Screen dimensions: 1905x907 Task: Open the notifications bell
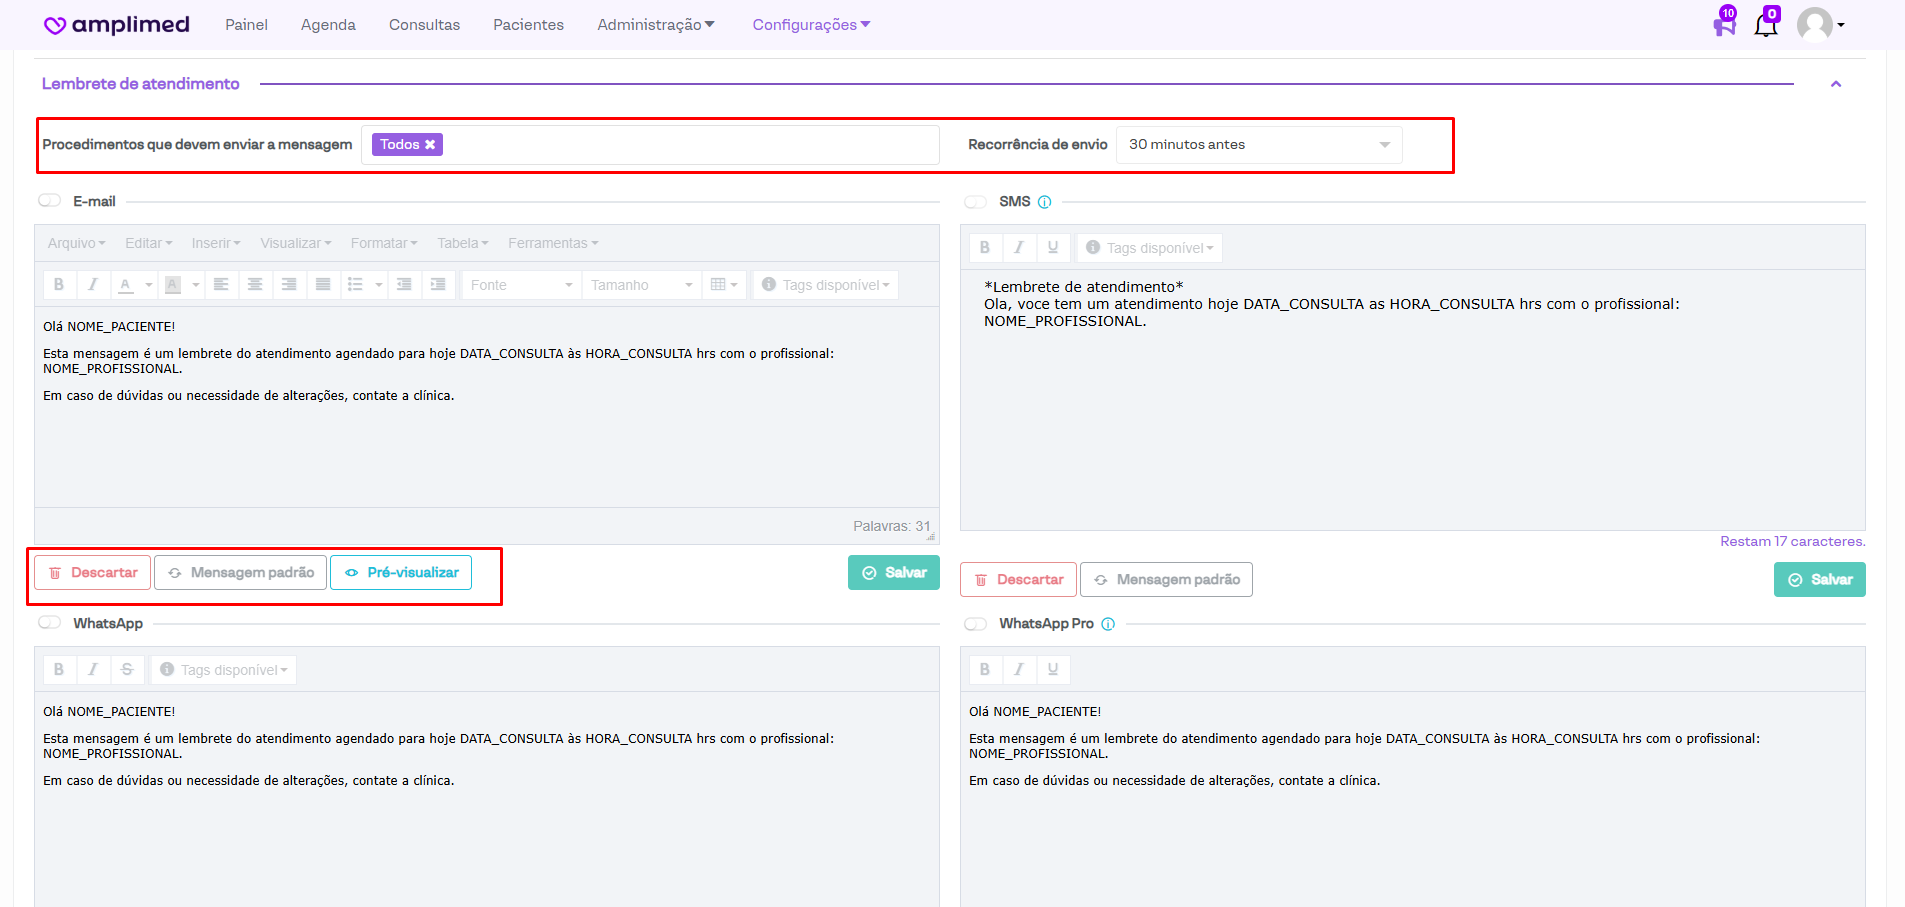(1766, 24)
